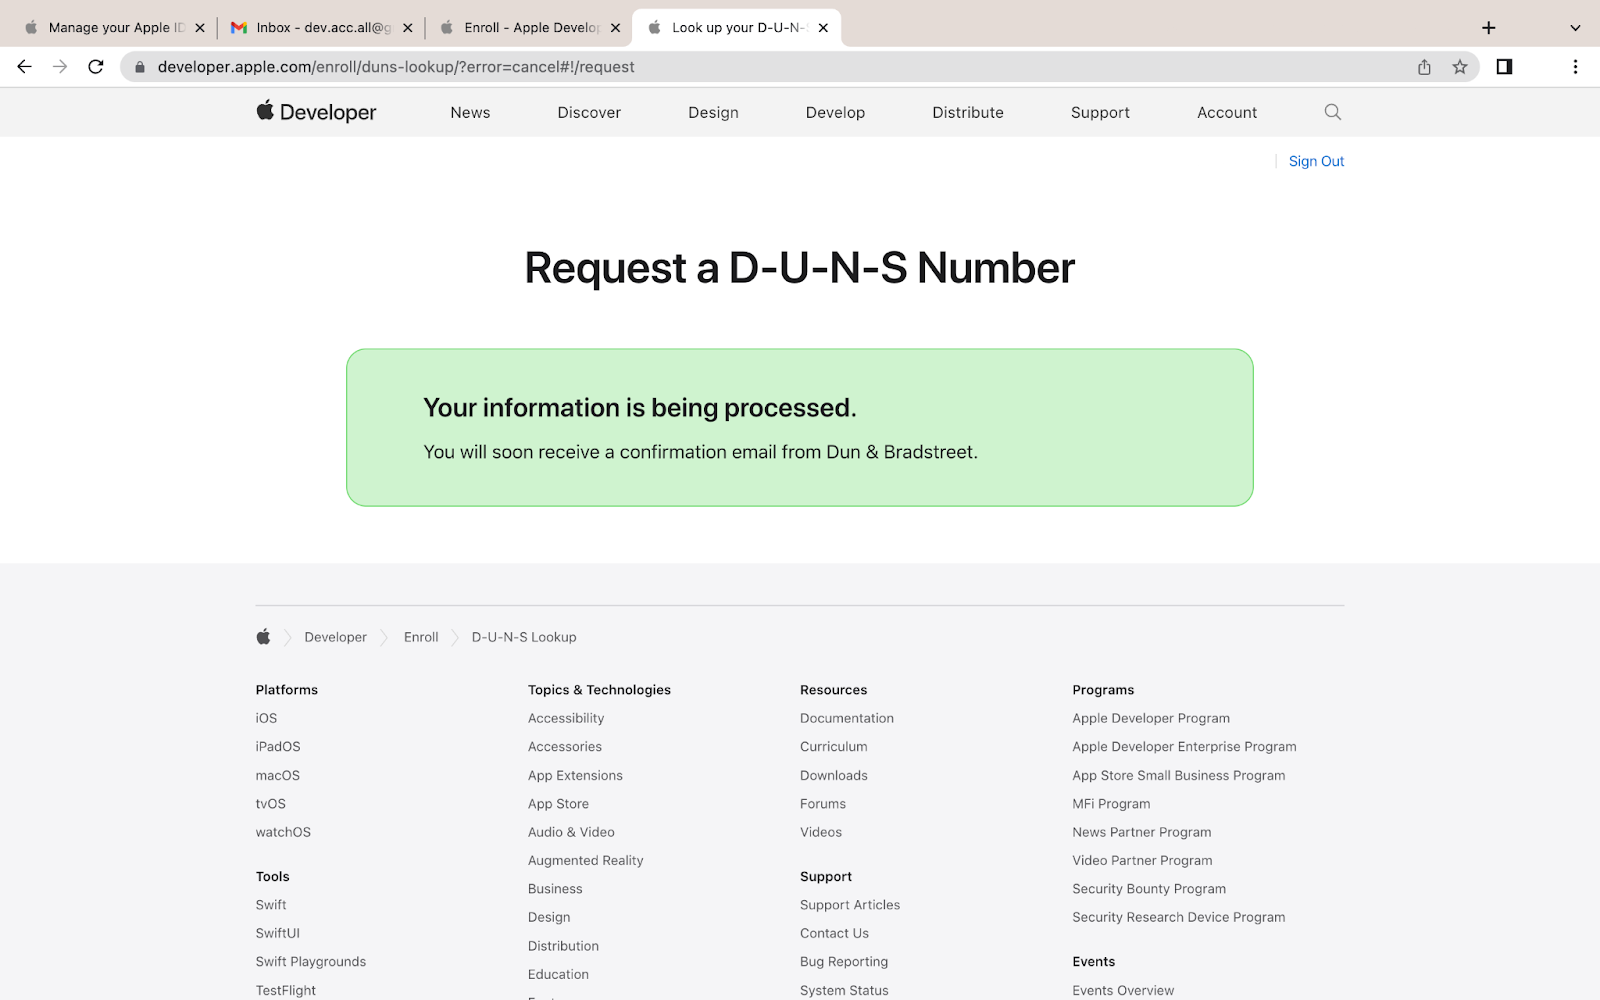Open the Bug Reporting link
This screenshot has height=1000, width=1600.
click(x=844, y=962)
